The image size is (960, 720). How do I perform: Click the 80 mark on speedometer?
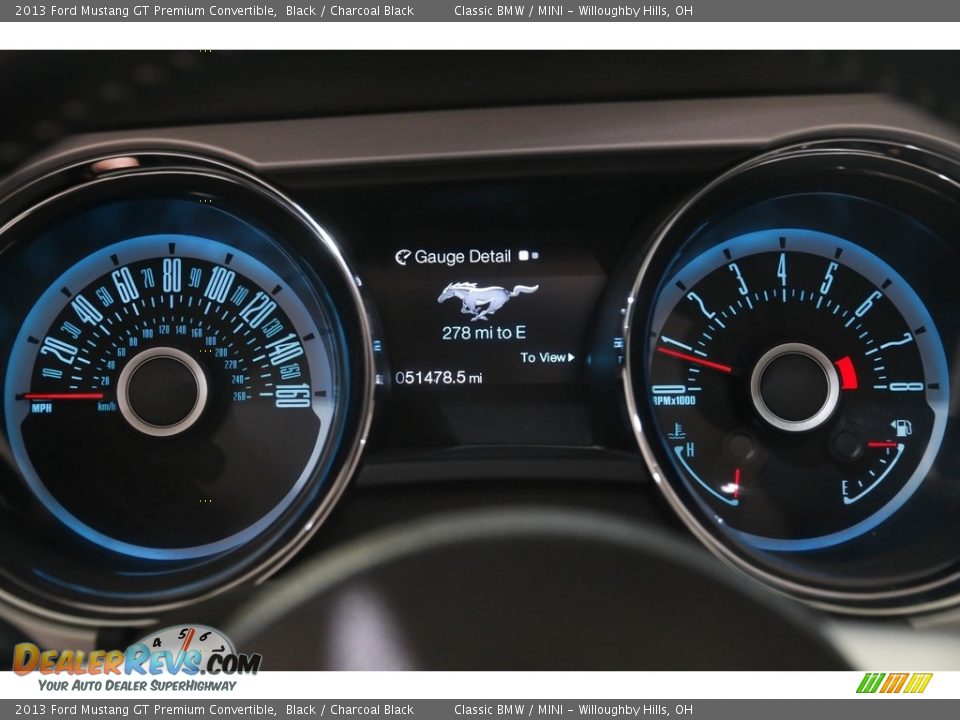coord(172,275)
